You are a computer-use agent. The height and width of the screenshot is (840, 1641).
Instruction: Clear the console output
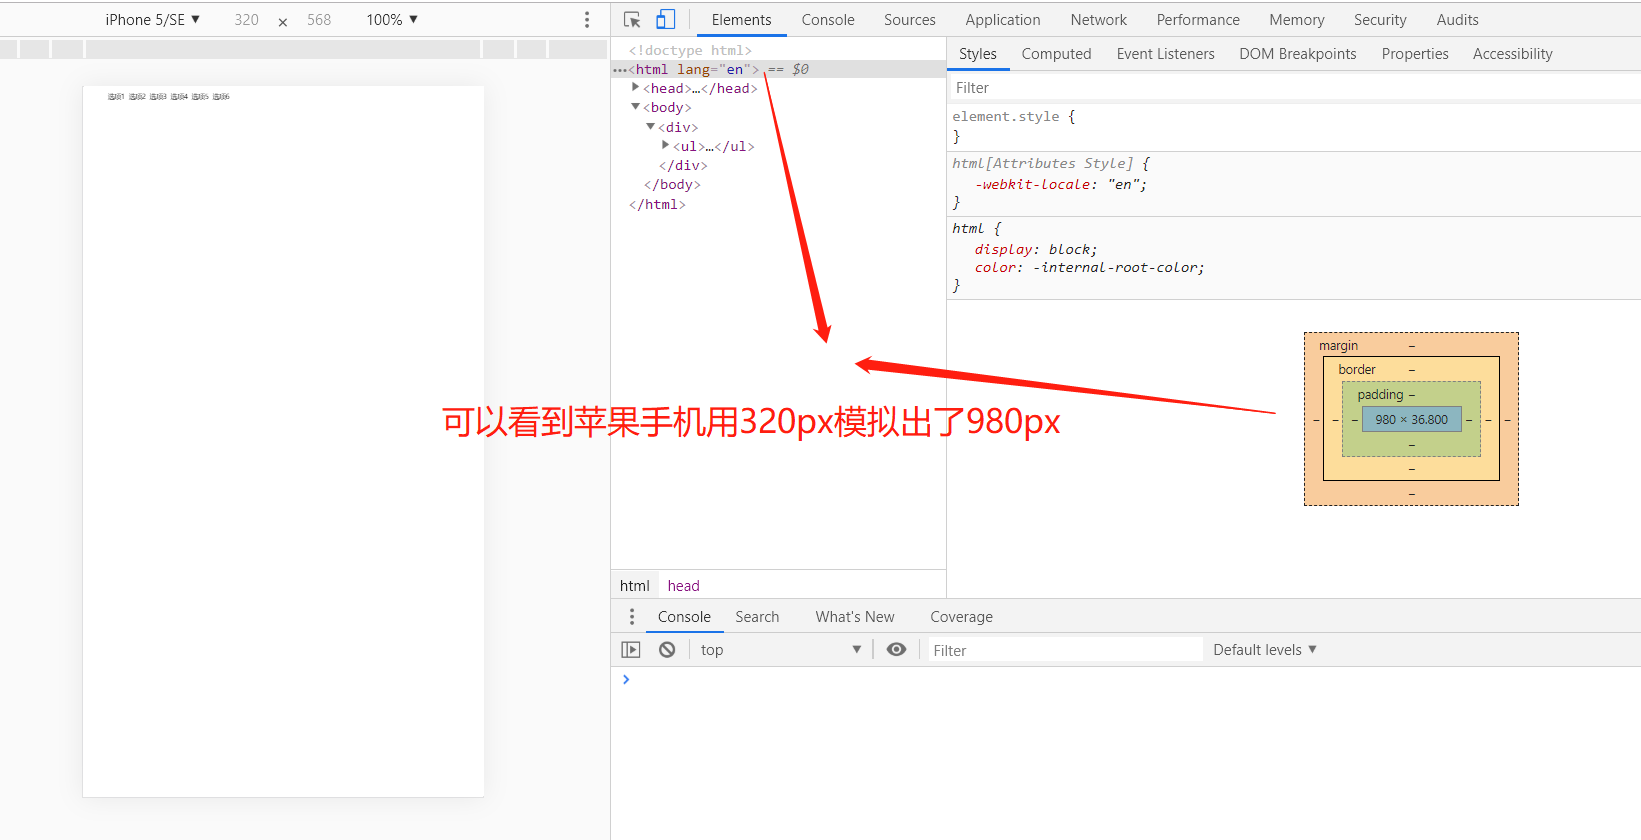[667, 650]
